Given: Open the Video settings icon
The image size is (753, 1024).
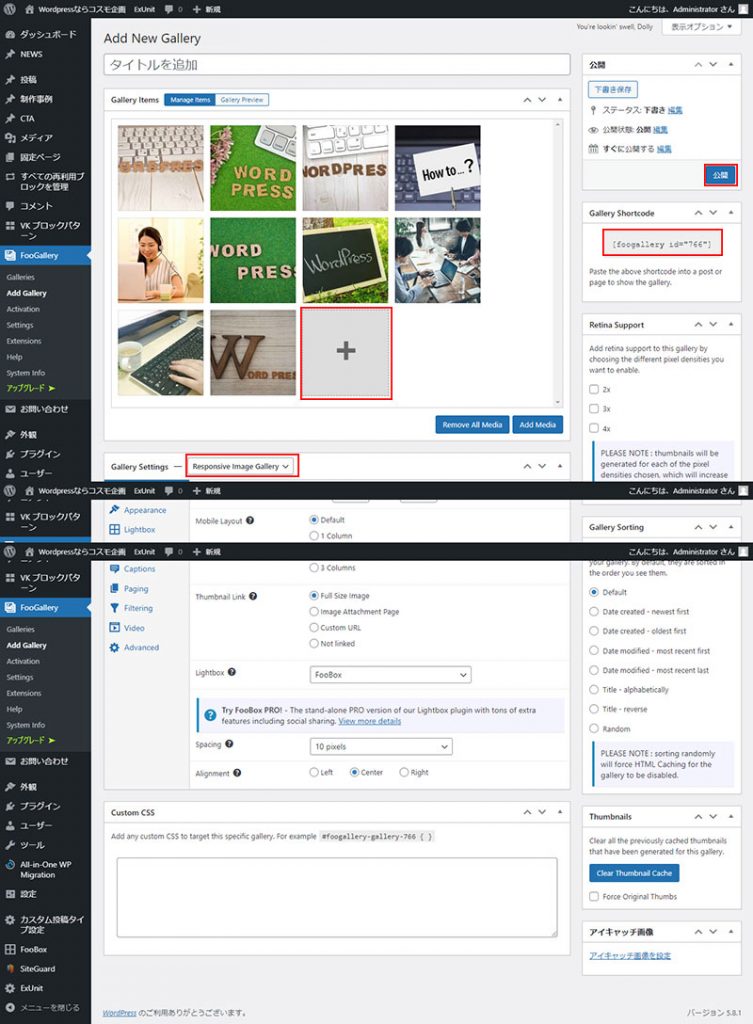Looking at the screenshot, I should click(115, 628).
